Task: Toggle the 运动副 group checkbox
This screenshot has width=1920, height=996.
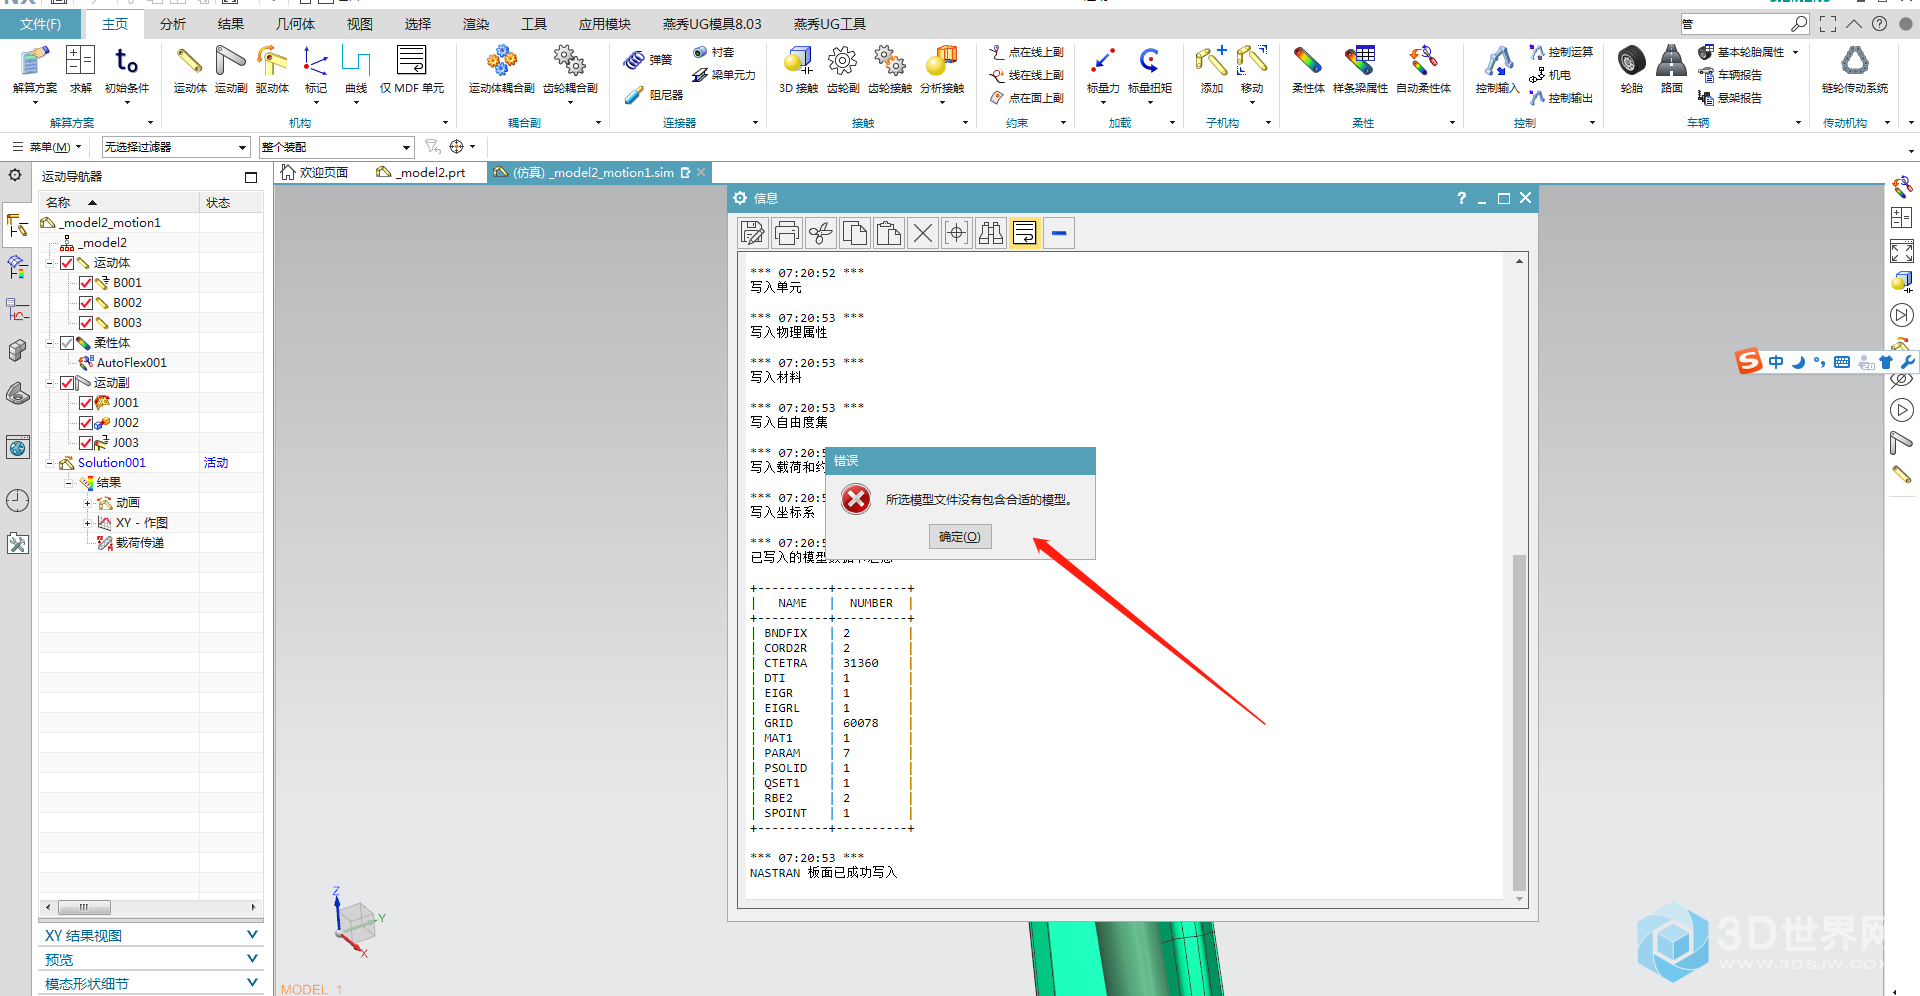Action: click(67, 383)
